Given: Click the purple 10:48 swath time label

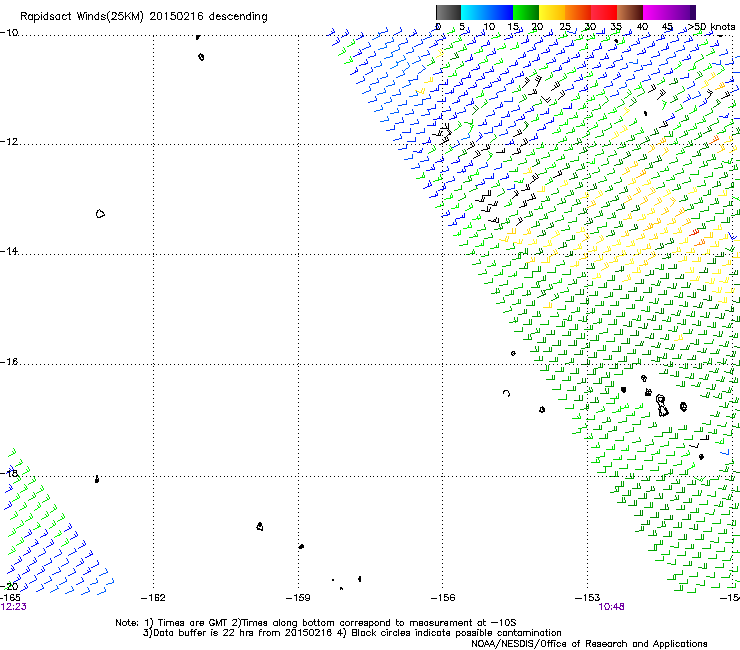Looking at the screenshot, I should click(x=611, y=607).
